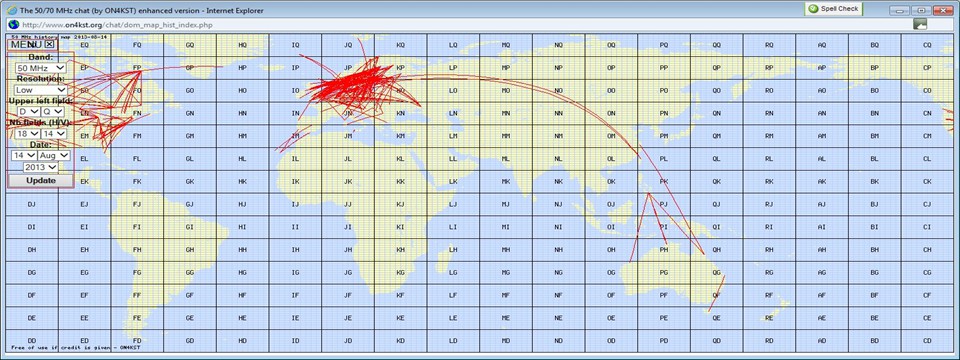The width and height of the screenshot is (960, 360).
Task: Open the month dropdown showing Aug
Action: 54,156
